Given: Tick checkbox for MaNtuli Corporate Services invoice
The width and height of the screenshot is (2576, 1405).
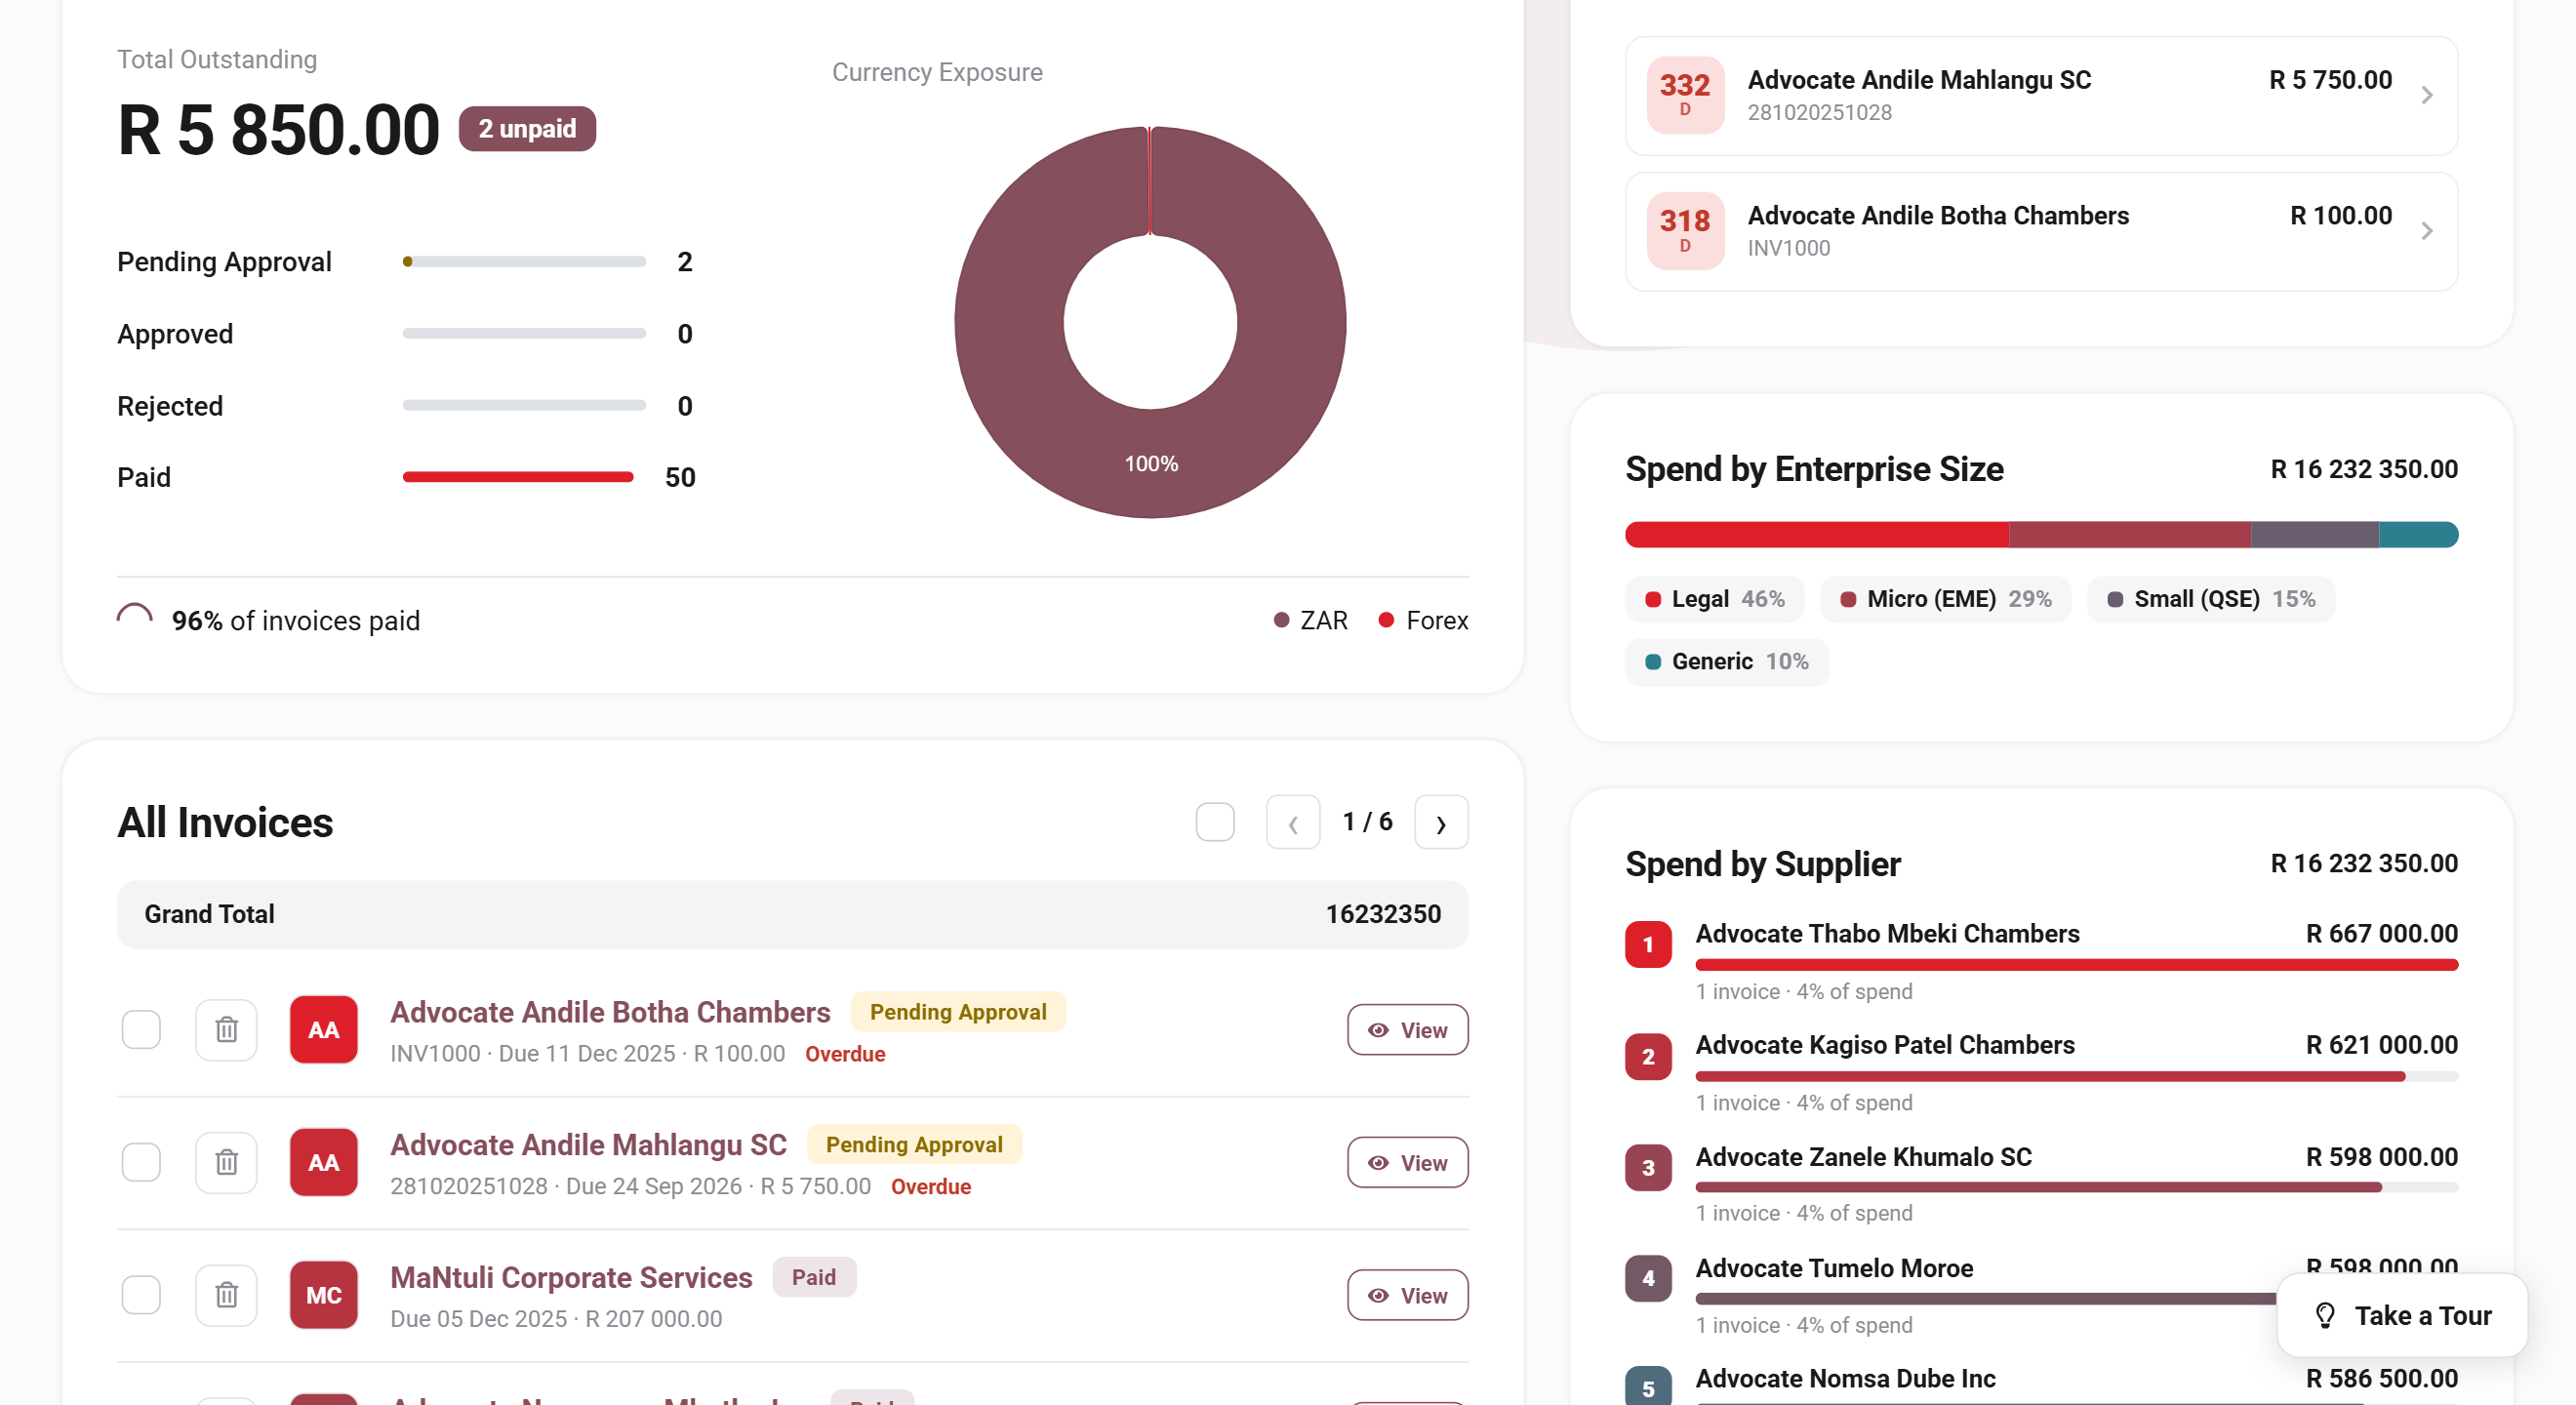Looking at the screenshot, I should pyautogui.click(x=141, y=1295).
